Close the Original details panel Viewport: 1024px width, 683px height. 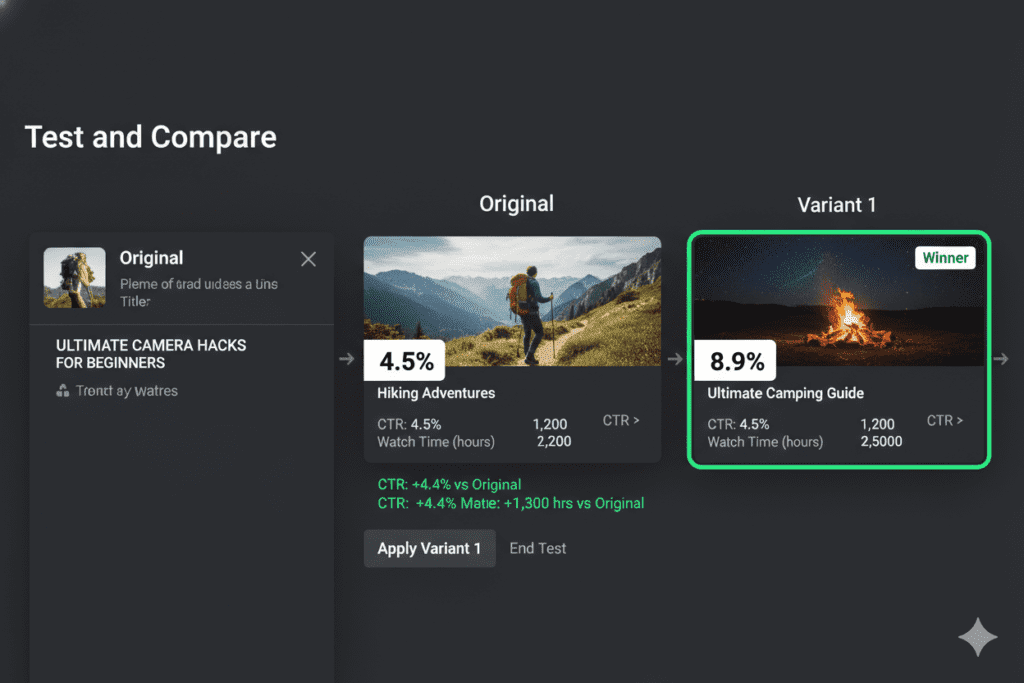pyautogui.click(x=308, y=259)
